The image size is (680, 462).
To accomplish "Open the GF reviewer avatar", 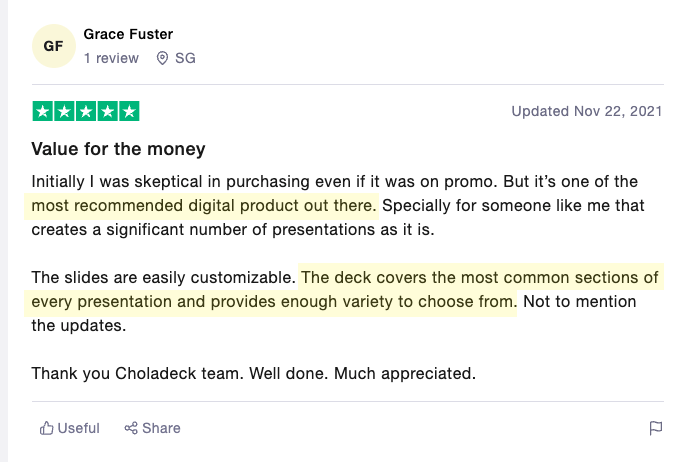I will tap(54, 46).
